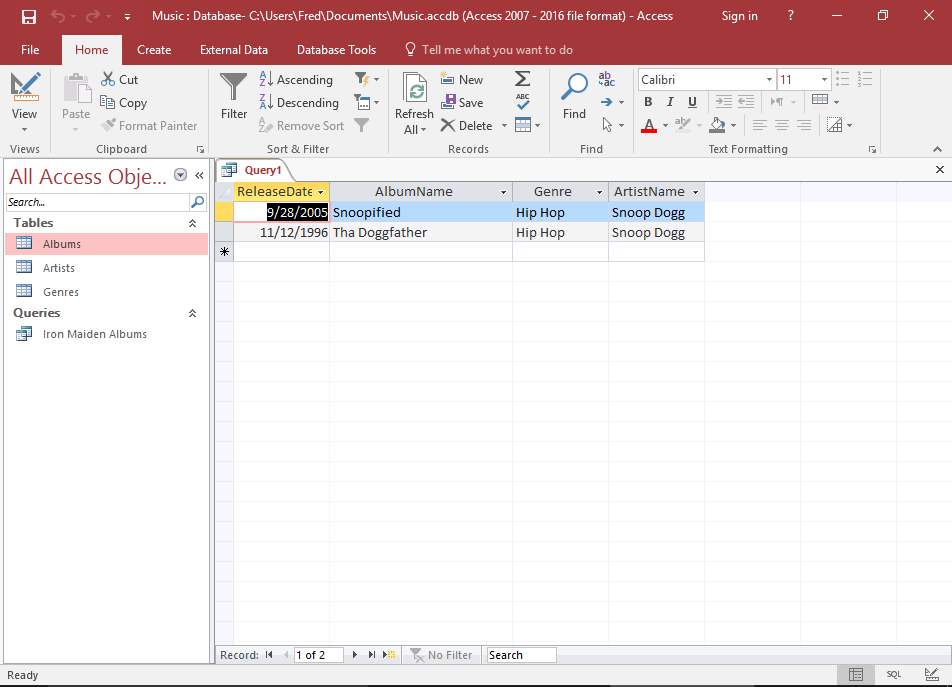This screenshot has width=952, height=687.
Task: Click the Replace icon in the Find group
Action: tap(607, 79)
